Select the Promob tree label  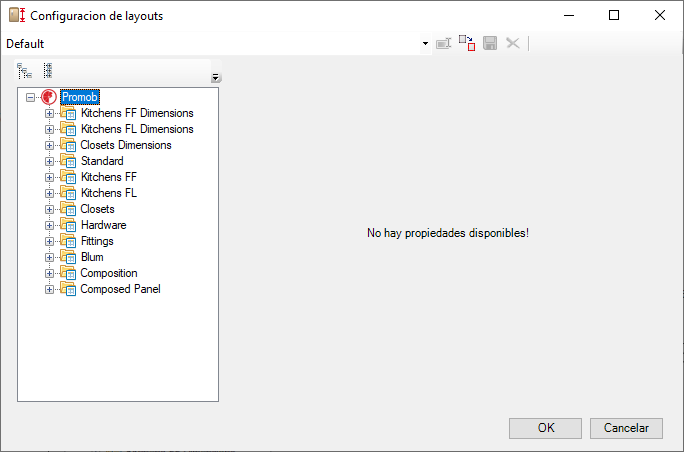(x=80, y=97)
